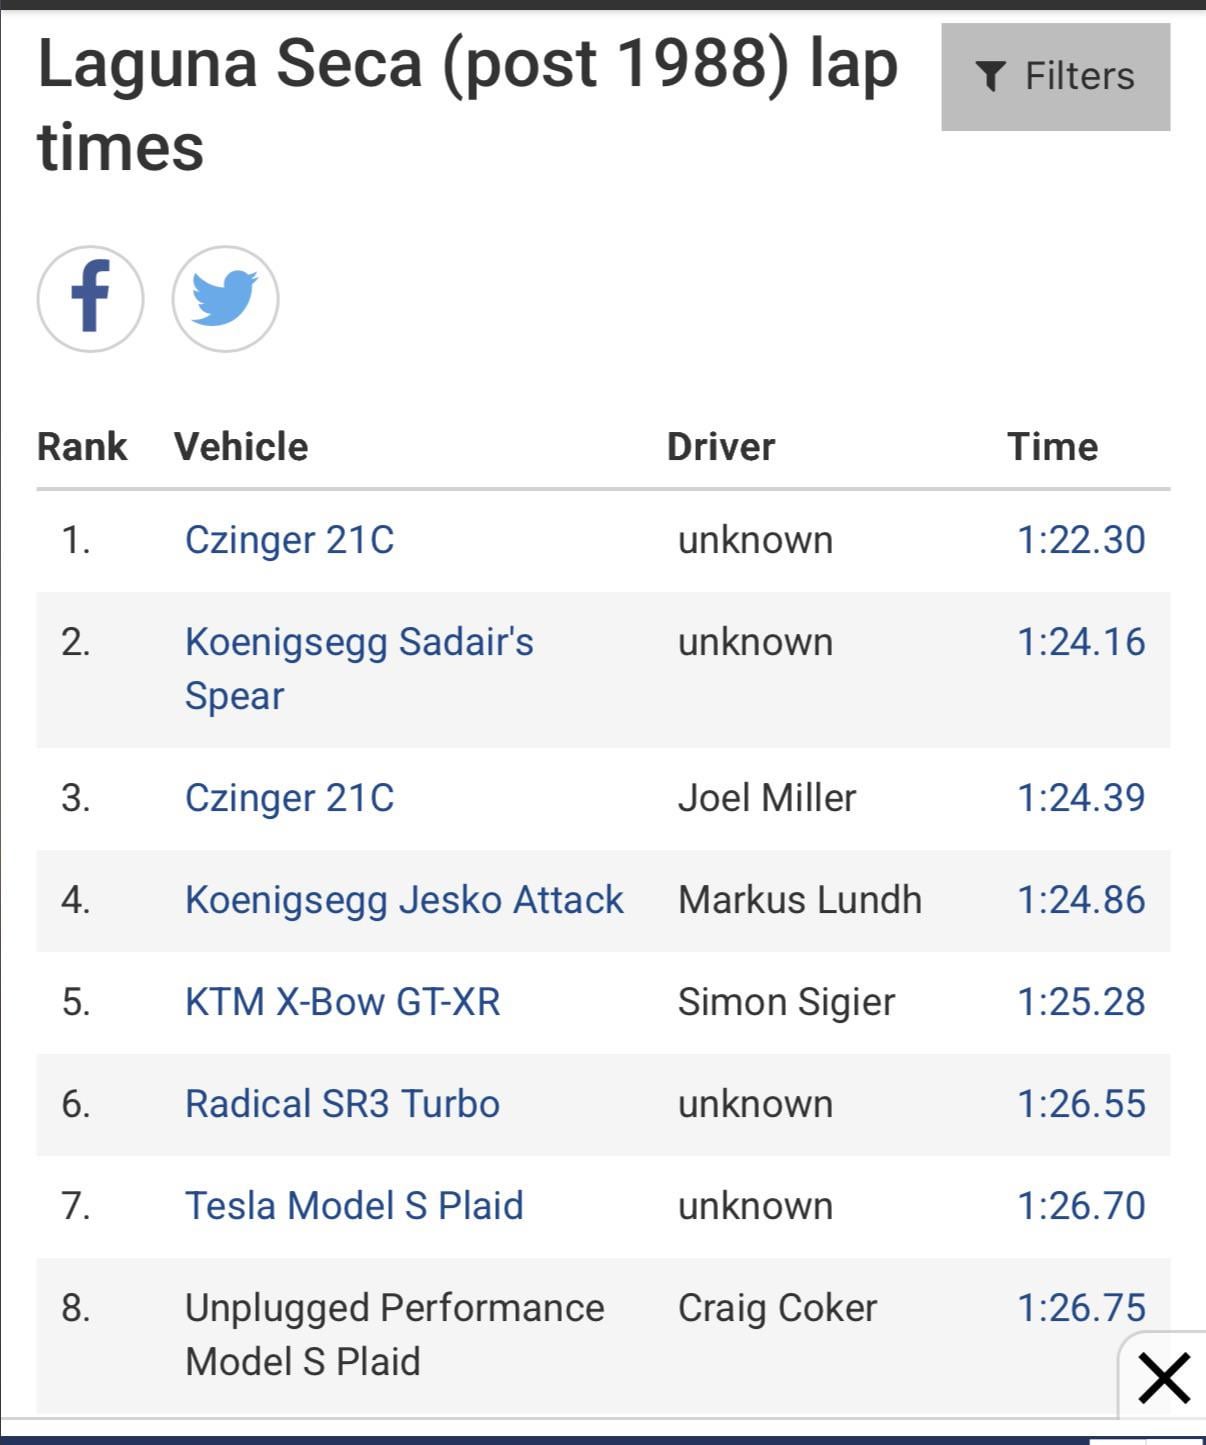Share page via Twitter icon
Viewport: 1206px width, 1445px height.
click(225, 299)
